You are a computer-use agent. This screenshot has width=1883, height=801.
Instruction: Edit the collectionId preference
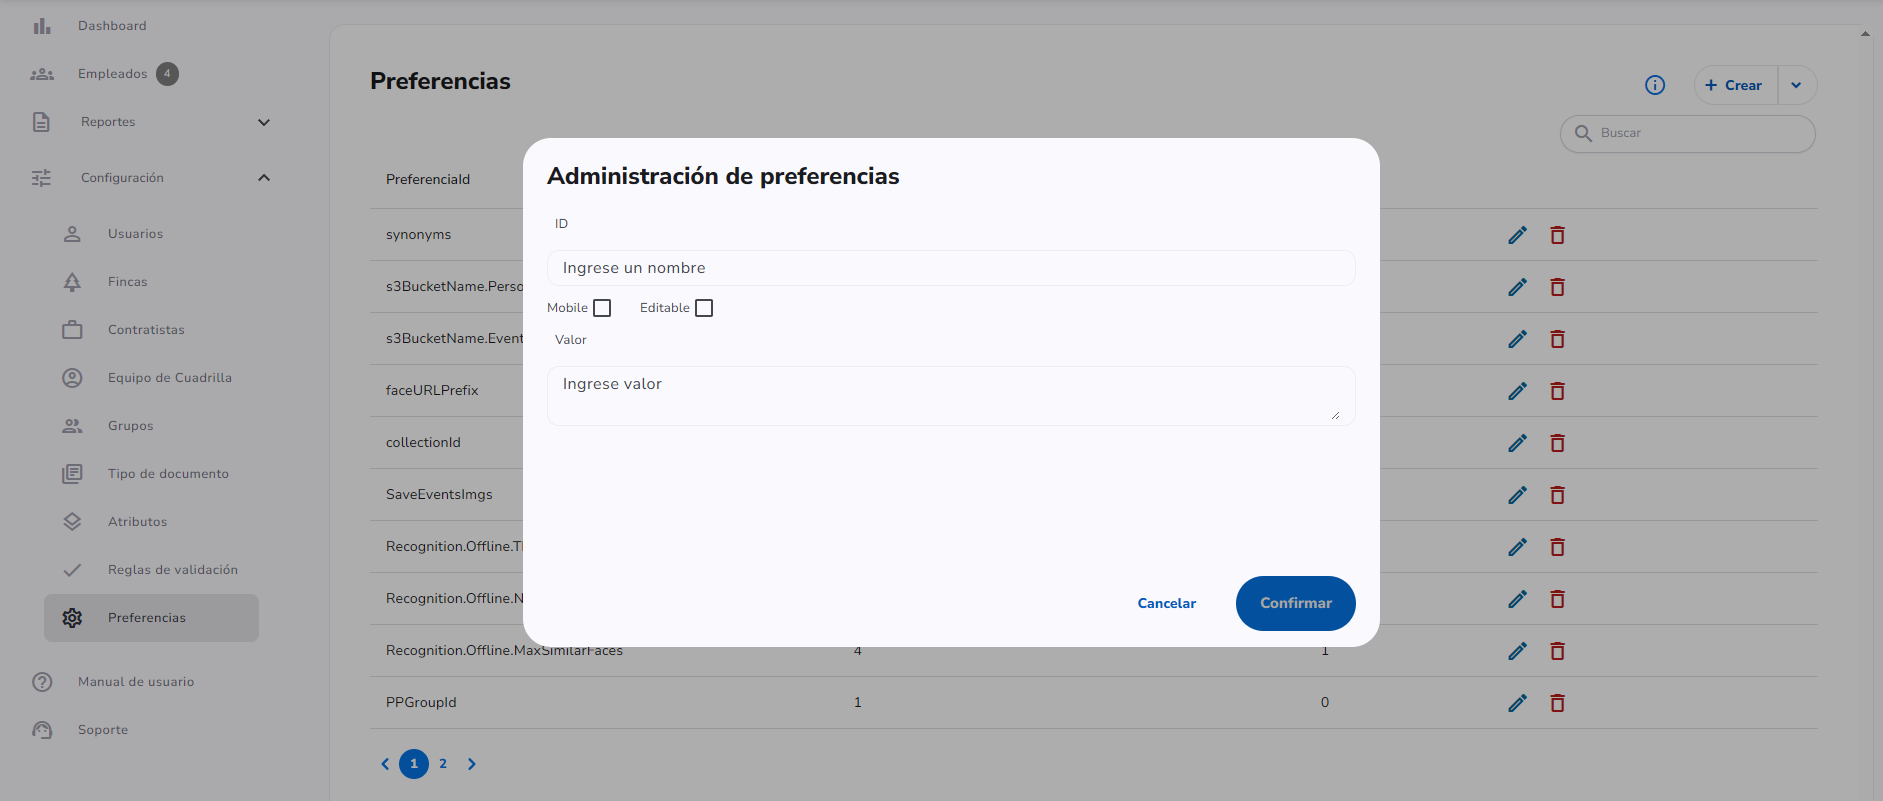point(1517,443)
